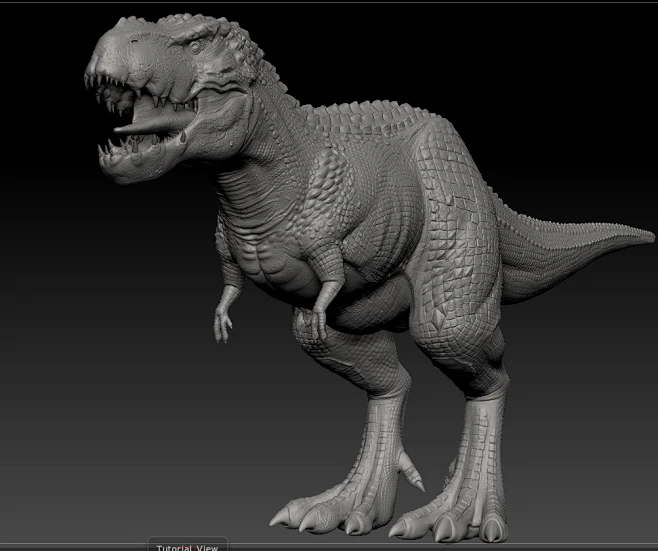Click empty canvas background below the tail
Viewport: 658px width, 551px height.
[x=590, y=400]
